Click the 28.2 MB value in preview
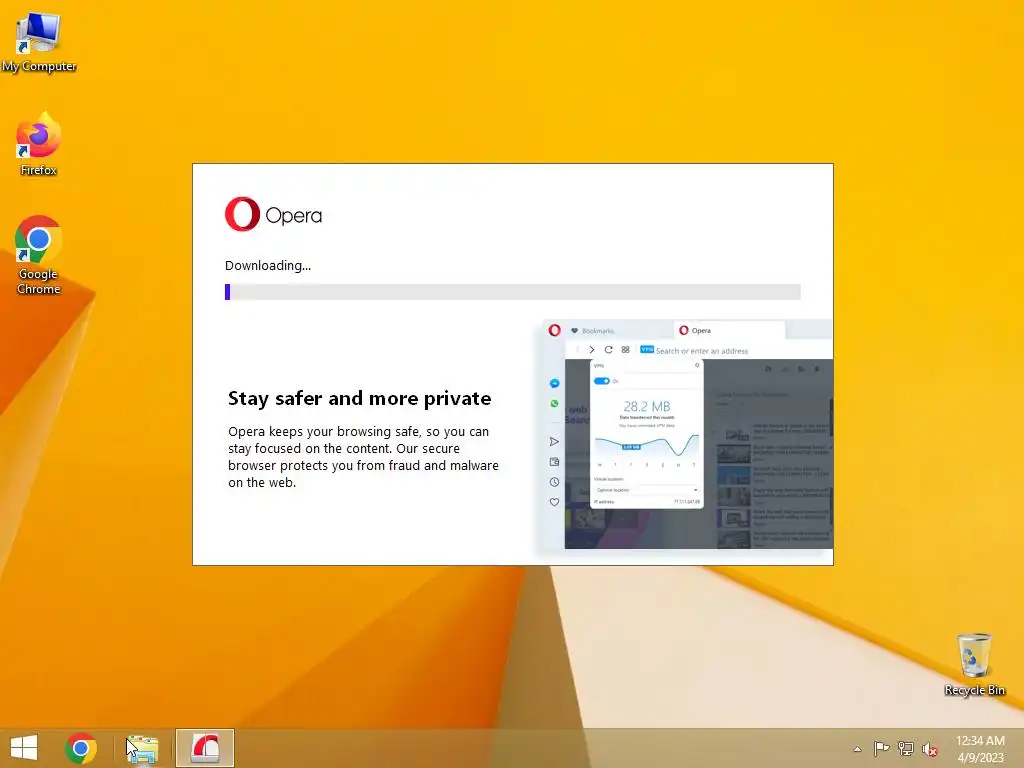1024x768 pixels. 647,406
